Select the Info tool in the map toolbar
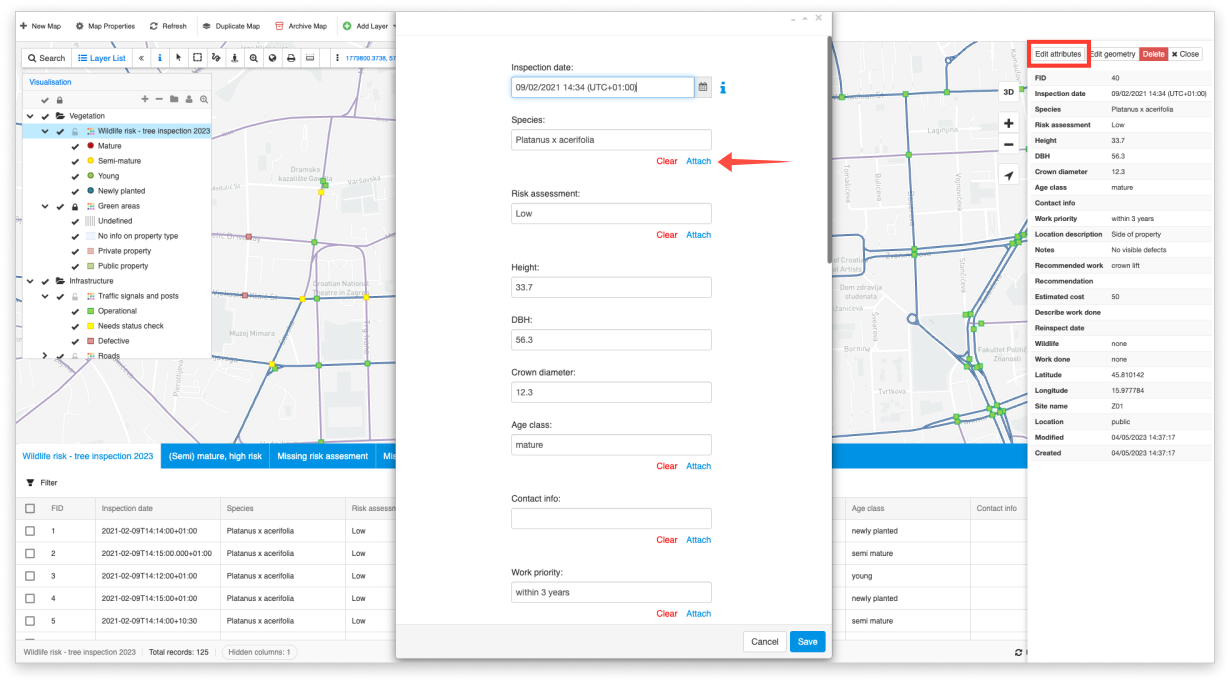Image resolution: width=1230 pixels, height=683 pixels. (160, 58)
